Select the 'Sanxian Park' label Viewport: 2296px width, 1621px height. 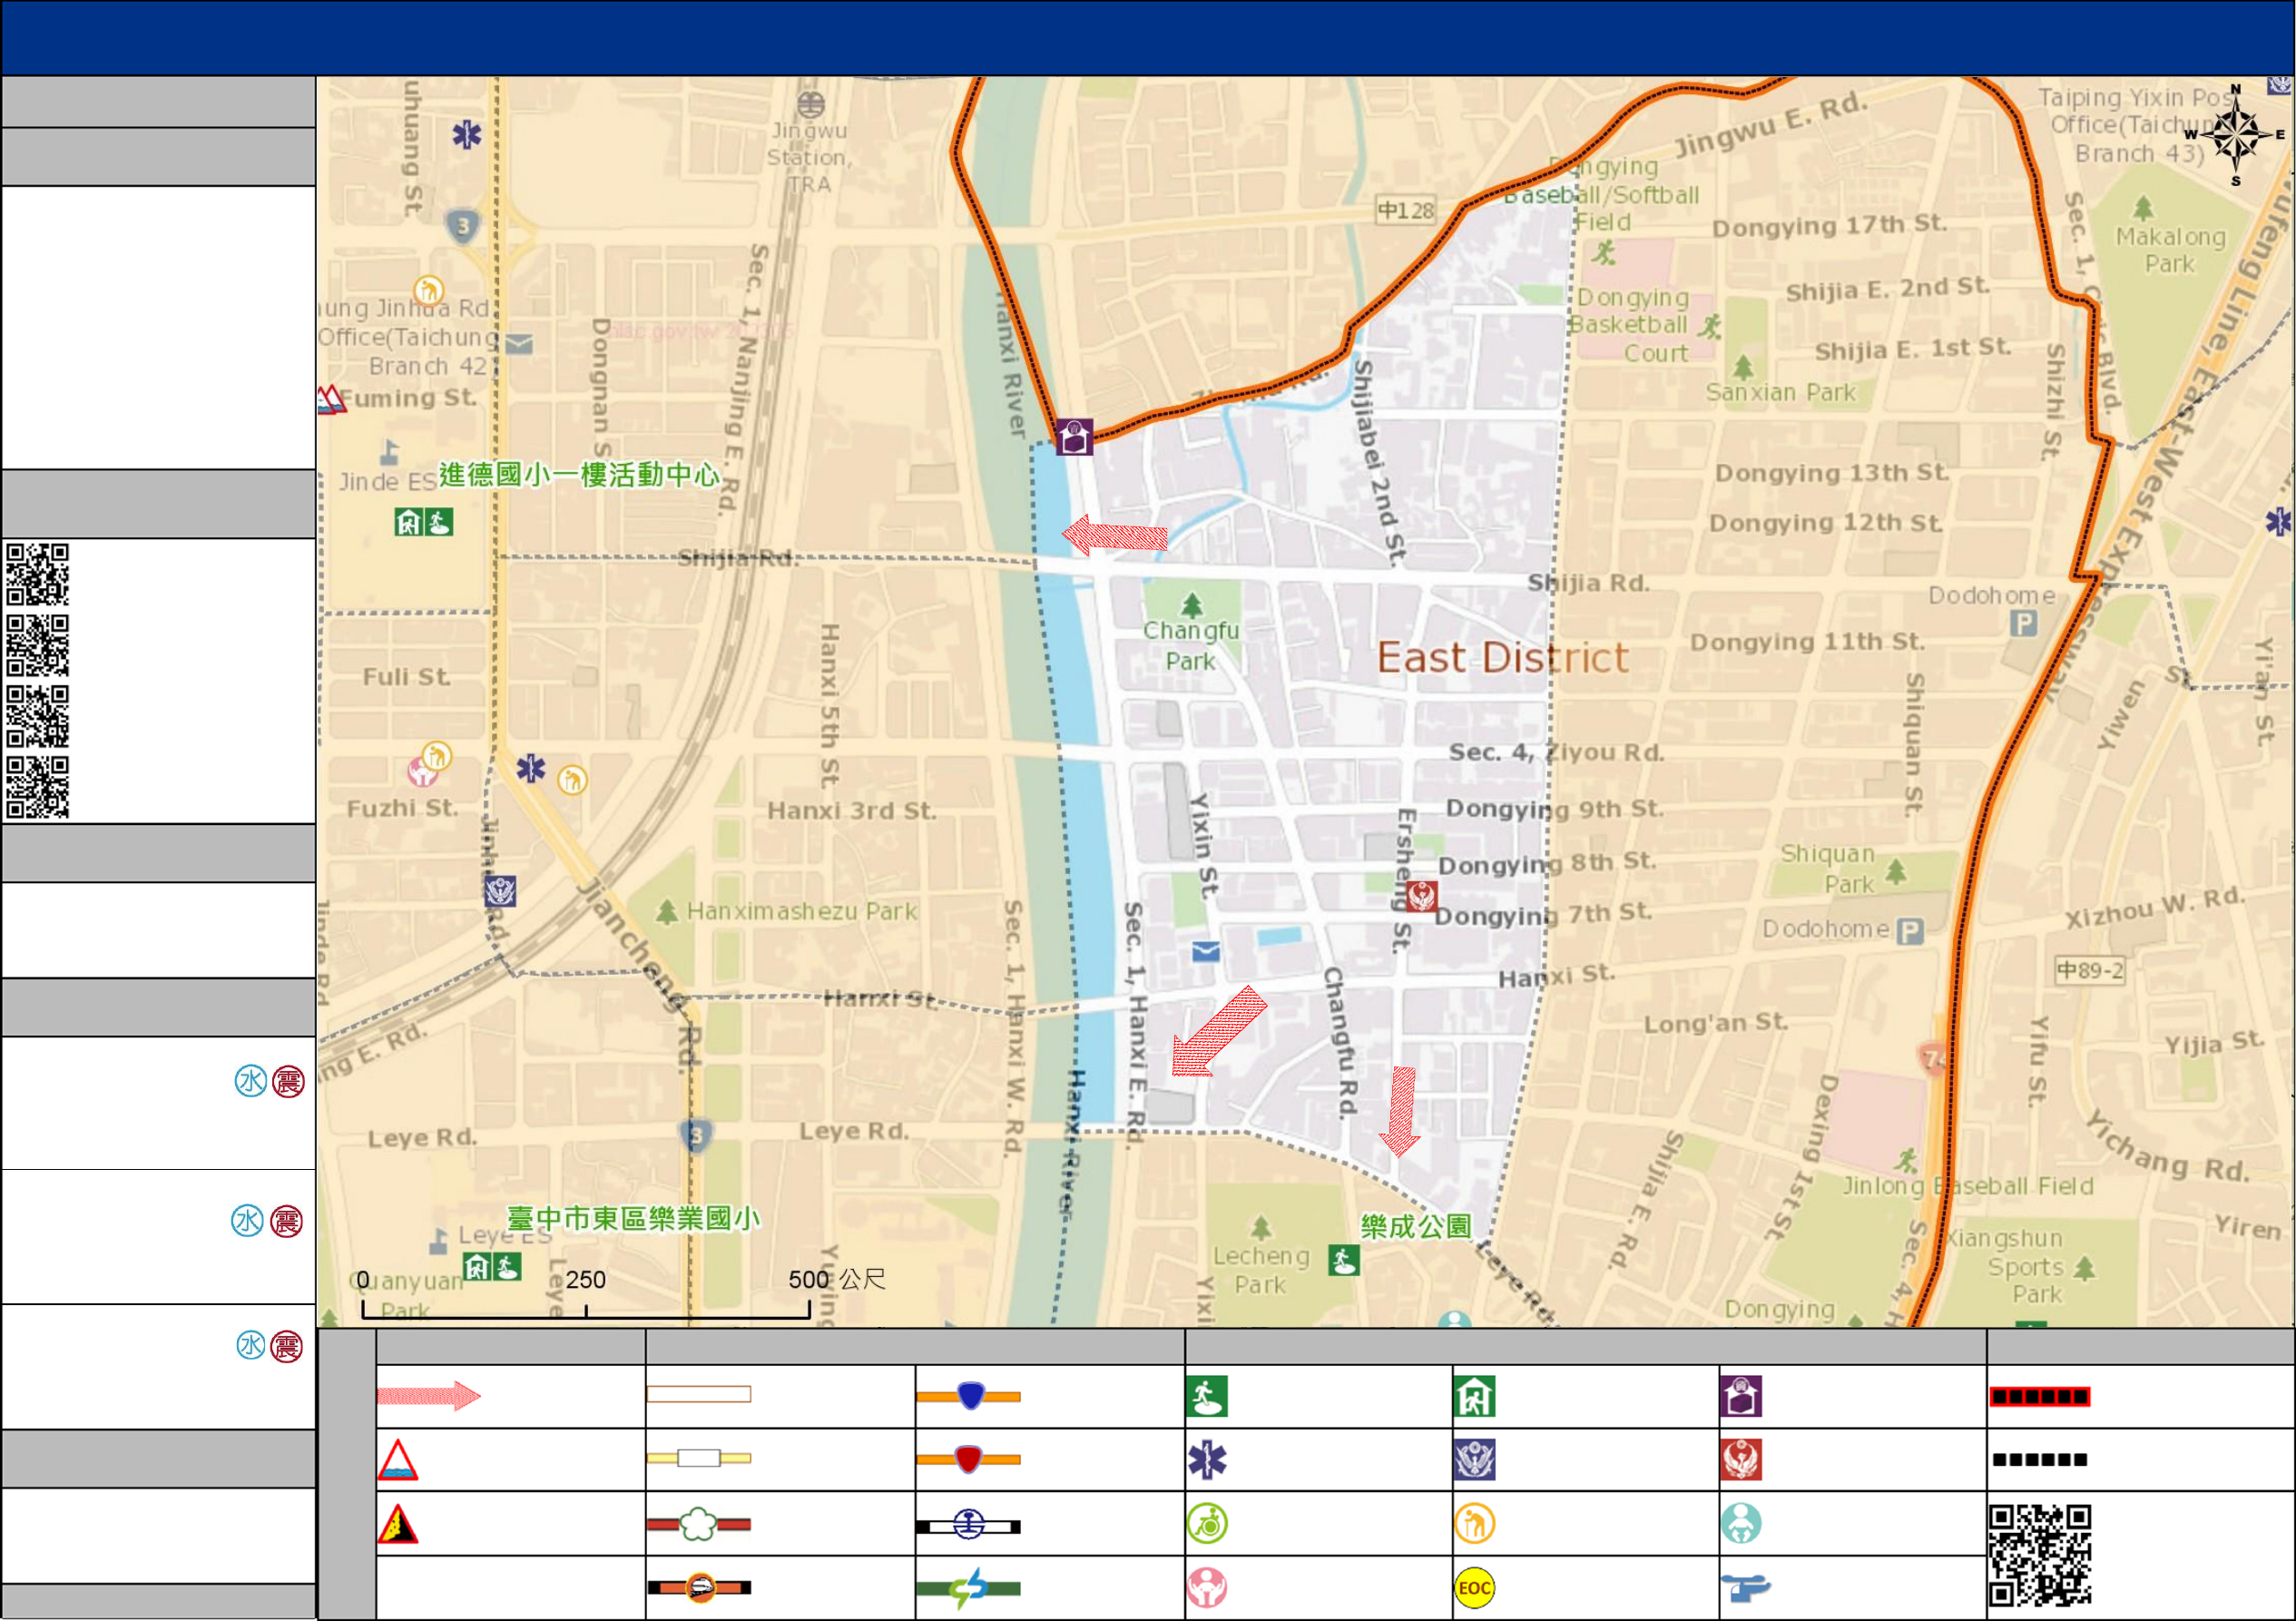[1780, 392]
